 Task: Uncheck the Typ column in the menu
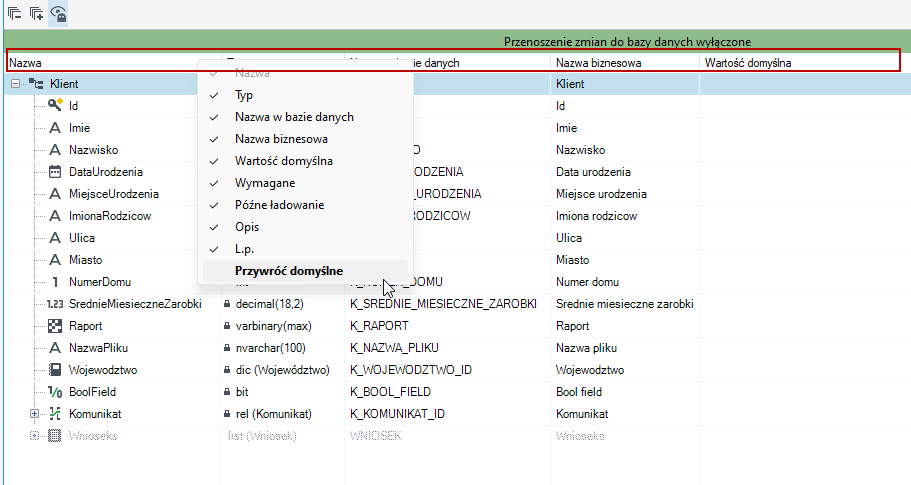pos(305,95)
